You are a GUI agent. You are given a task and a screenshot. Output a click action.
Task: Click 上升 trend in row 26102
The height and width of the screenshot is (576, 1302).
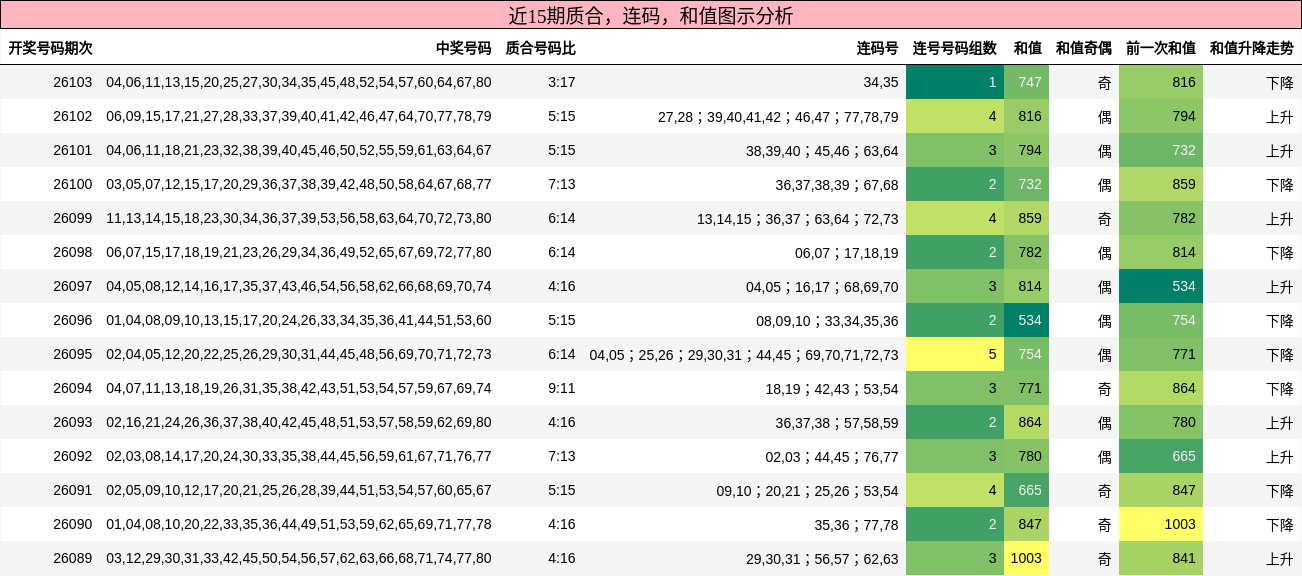pyautogui.click(x=1279, y=116)
